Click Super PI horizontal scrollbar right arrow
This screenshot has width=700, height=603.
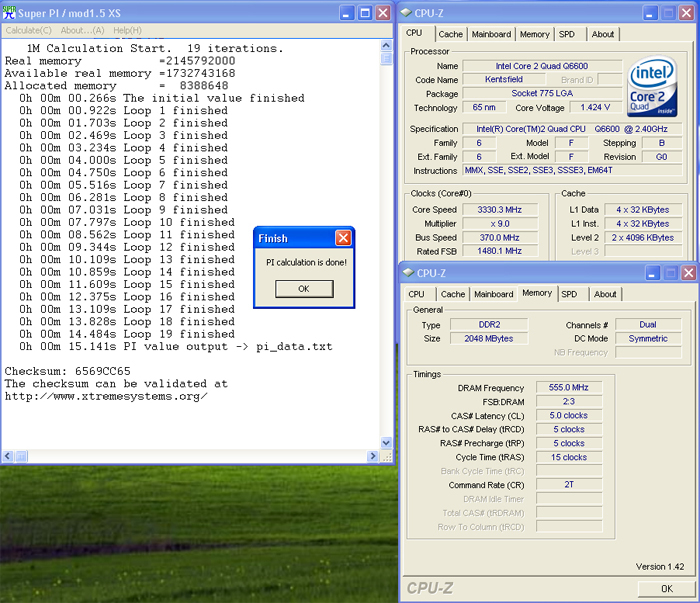point(373,456)
